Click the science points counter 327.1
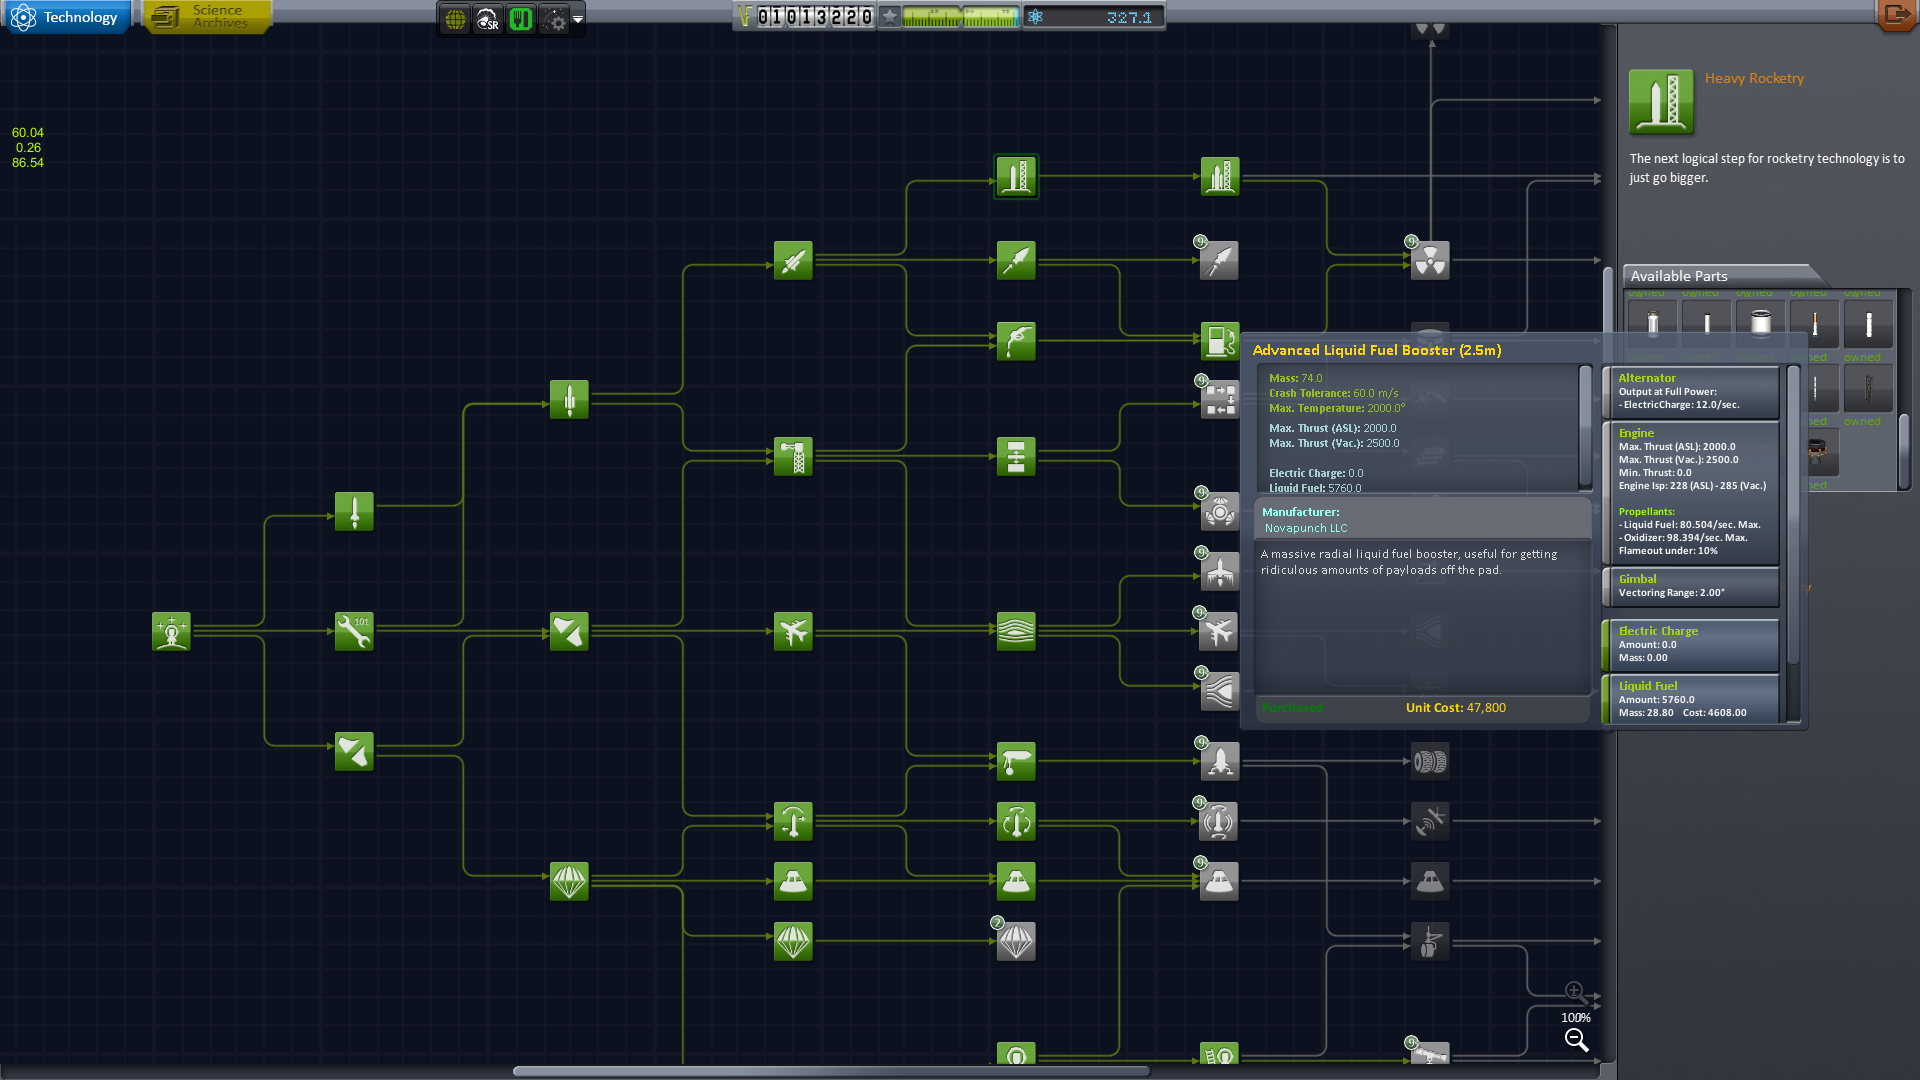Image resolution: width=1920 pixels, height=1080 pixels. pos(1093,17)
